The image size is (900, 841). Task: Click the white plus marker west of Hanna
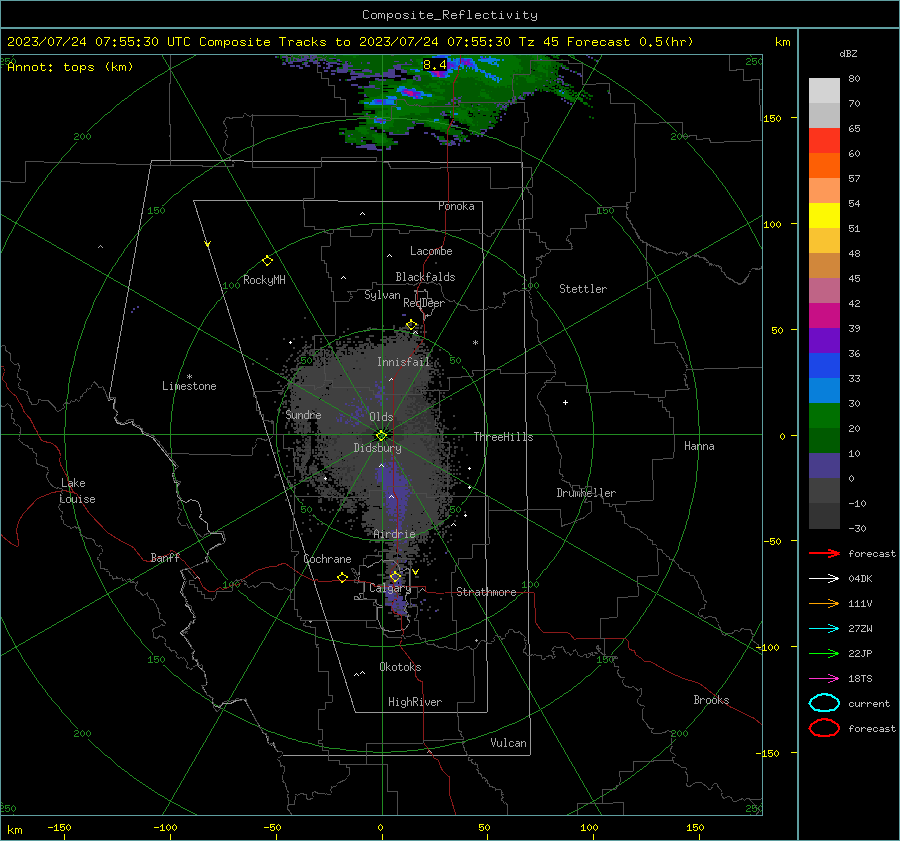(565, 402)
